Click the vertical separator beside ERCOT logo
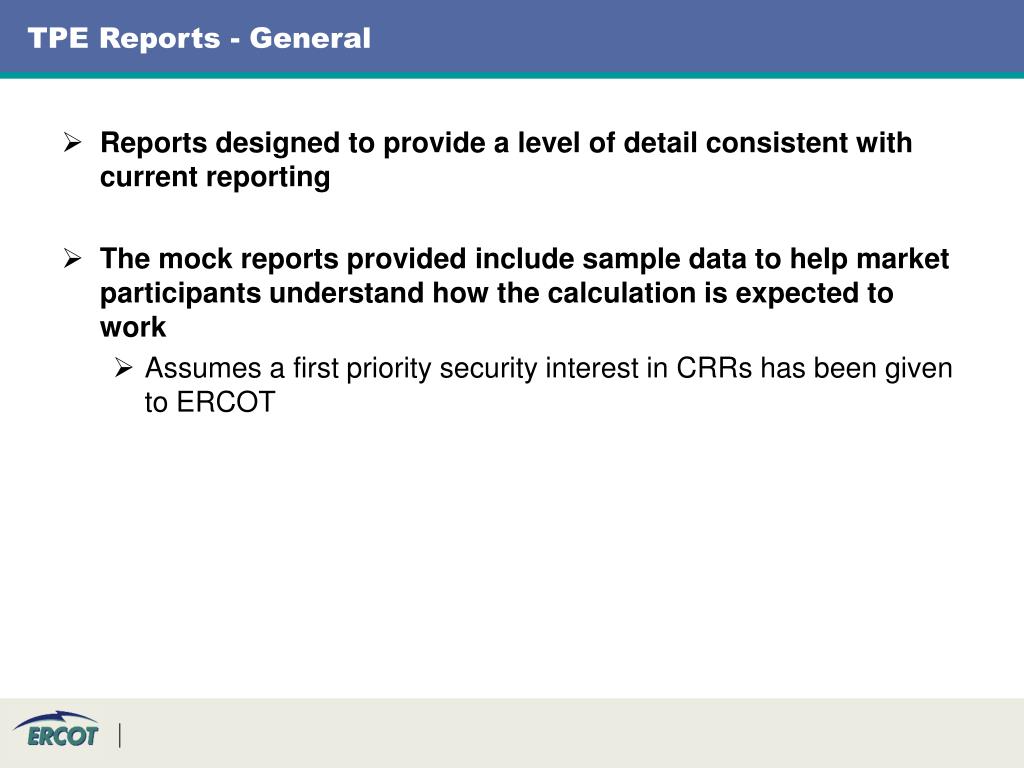The image size is (1024, 768). [x=120, y=735]
